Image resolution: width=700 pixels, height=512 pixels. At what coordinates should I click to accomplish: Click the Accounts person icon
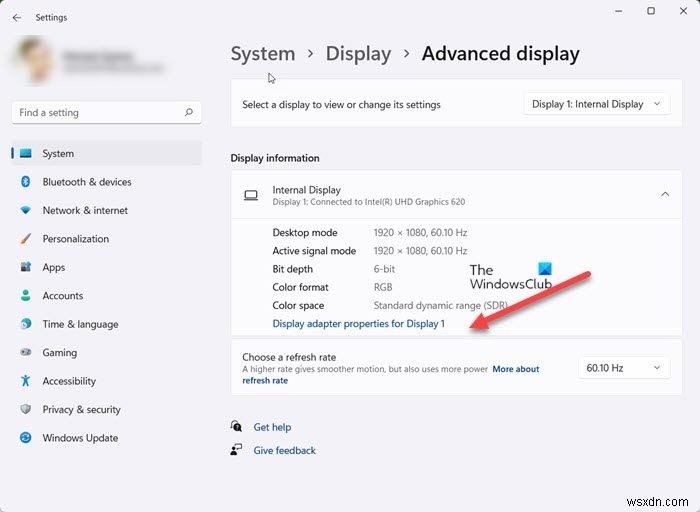25,296
